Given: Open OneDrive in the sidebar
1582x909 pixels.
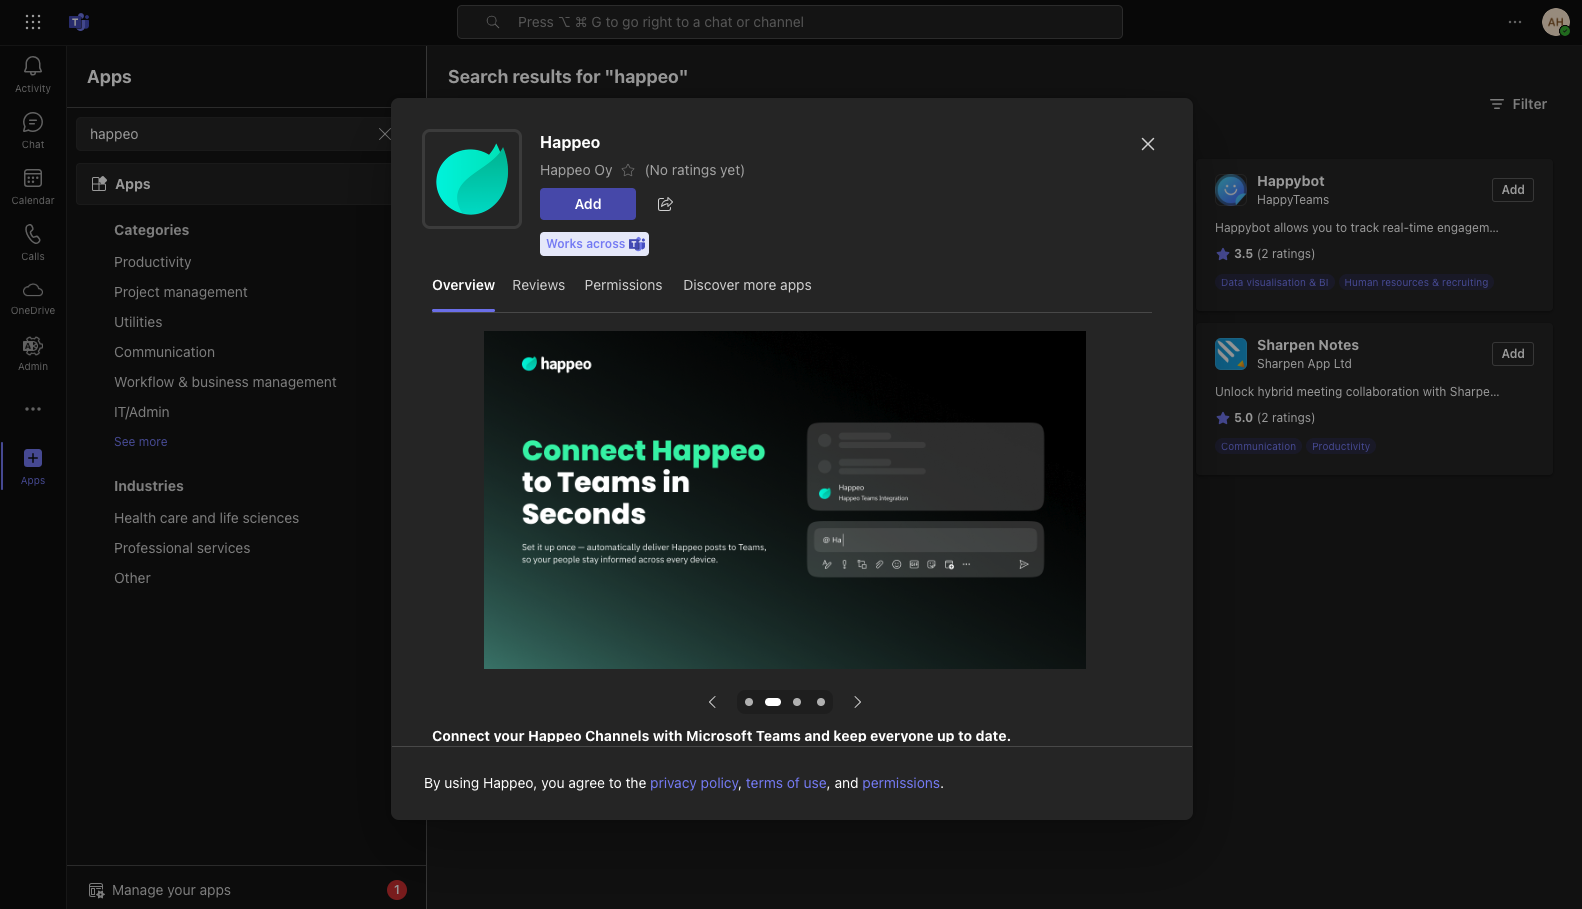Looking at the screenshot, I should [33, 298].
